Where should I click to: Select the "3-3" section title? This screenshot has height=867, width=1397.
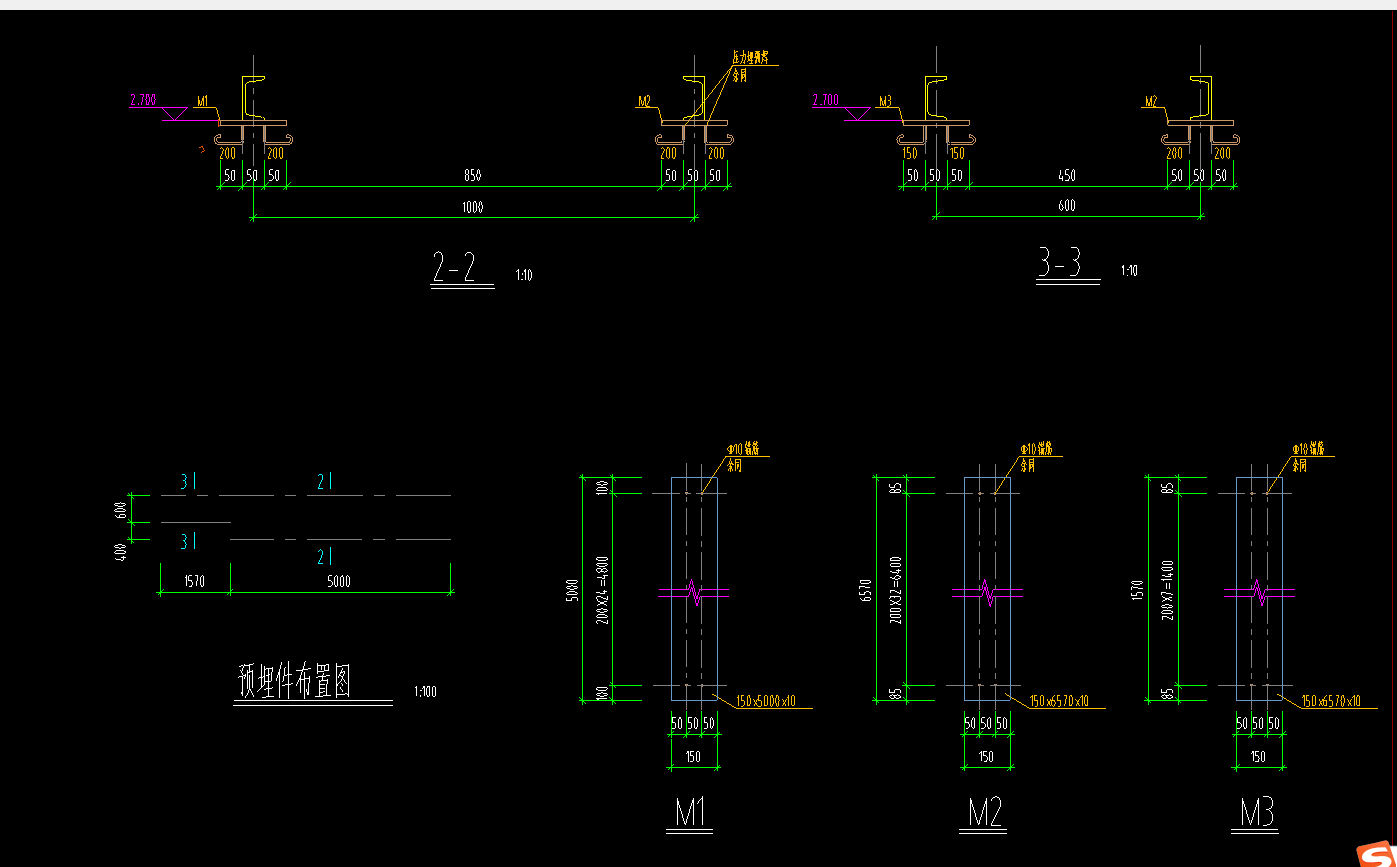coord(1060,263)
